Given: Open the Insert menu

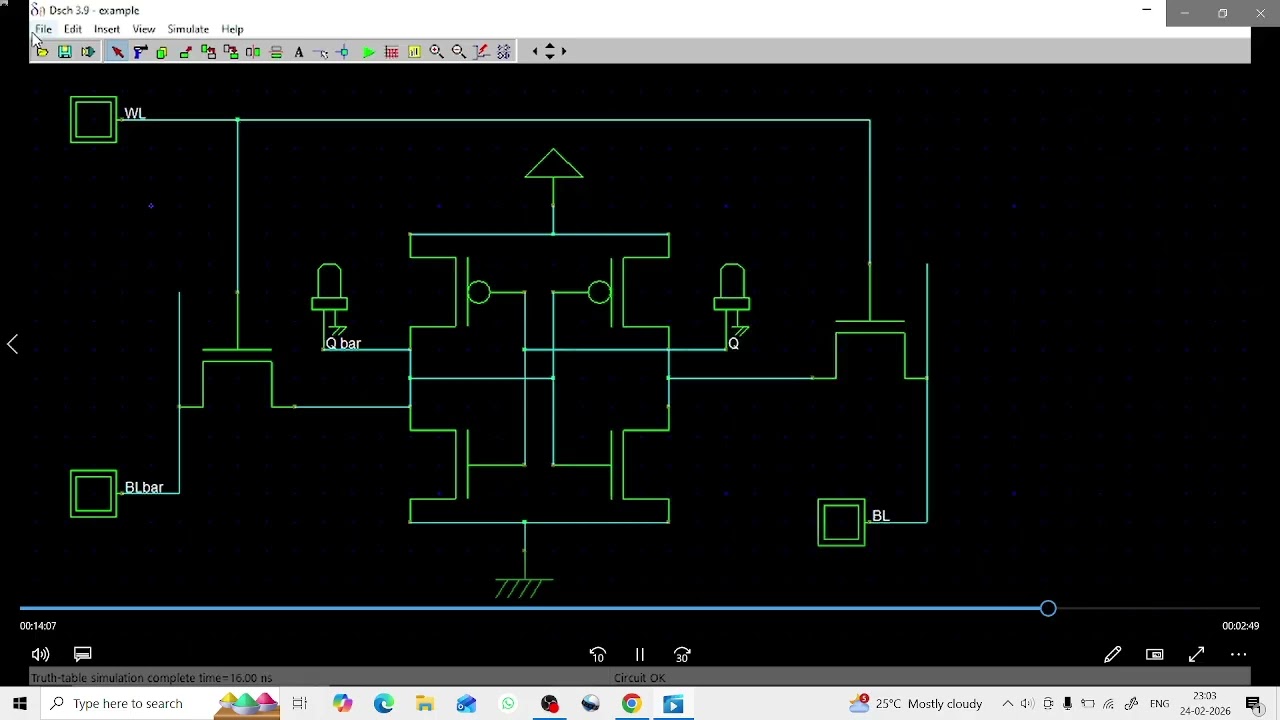Looking at the screenshot, I should pyautogui.click(x=107, y=29).
